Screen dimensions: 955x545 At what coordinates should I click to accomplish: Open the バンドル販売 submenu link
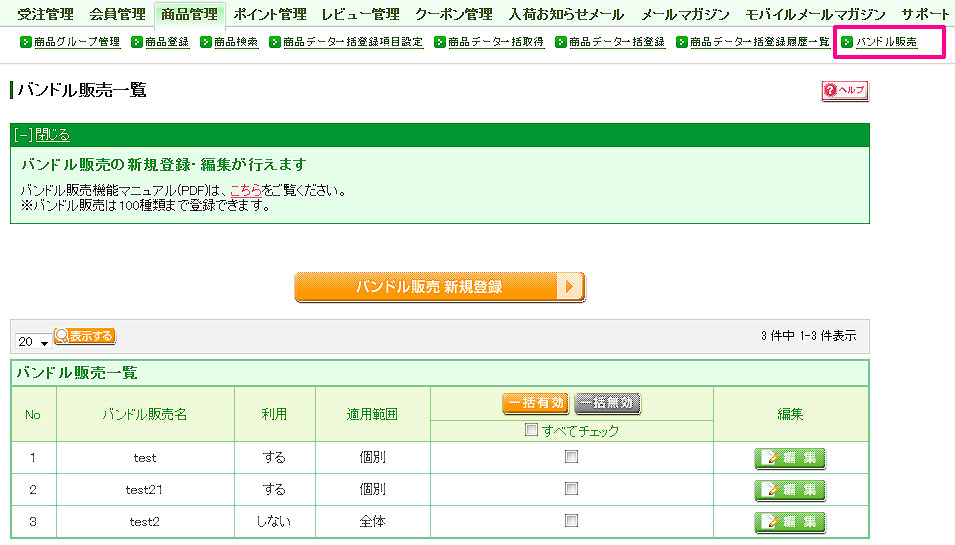887,42
